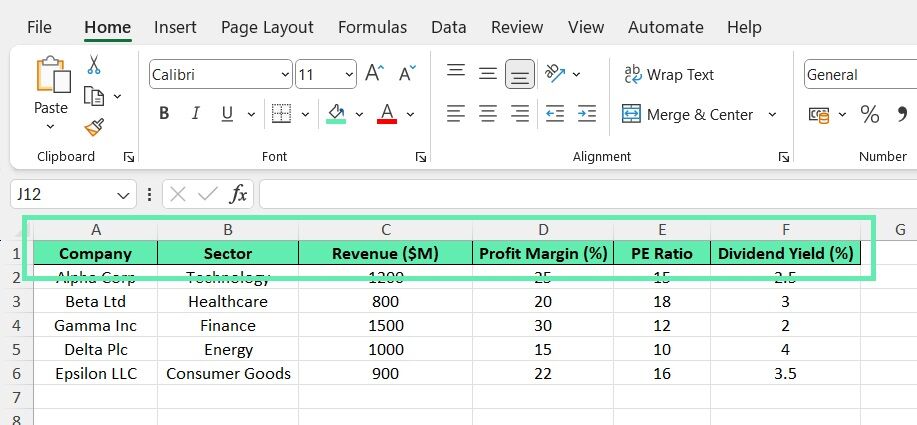
Task: Open the Copy options dropdown arrow
Action: click(117, 96)
